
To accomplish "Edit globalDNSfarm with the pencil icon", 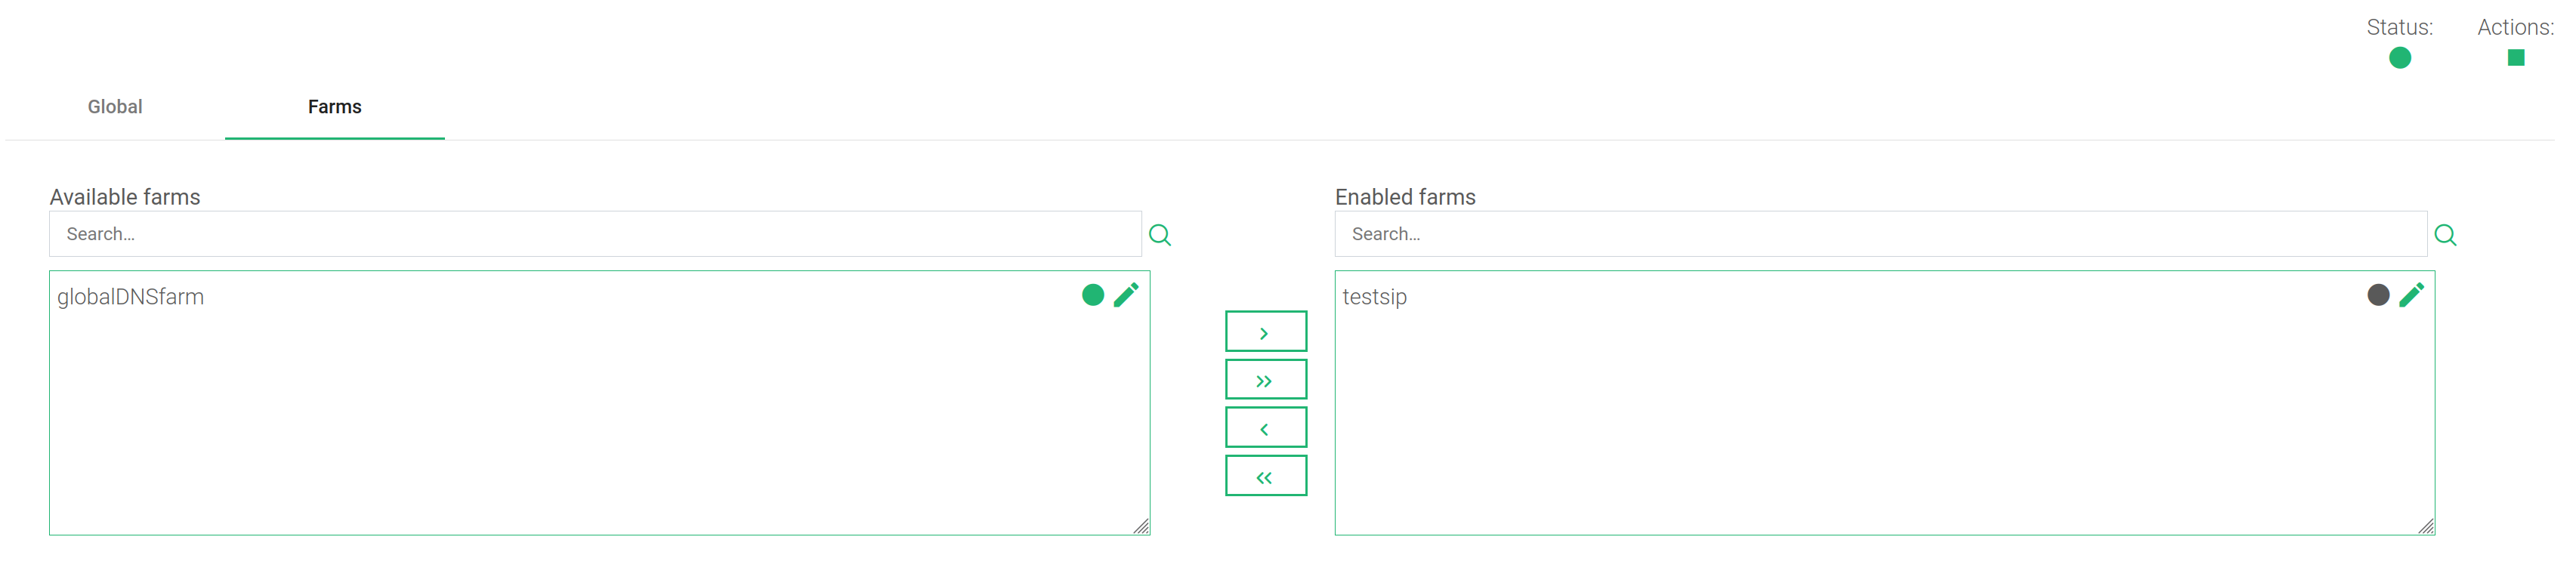I will (1126, 295).
